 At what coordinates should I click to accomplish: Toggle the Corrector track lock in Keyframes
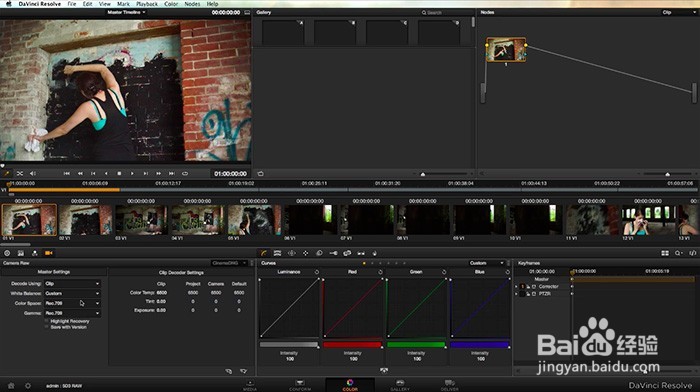click(528, 287)
